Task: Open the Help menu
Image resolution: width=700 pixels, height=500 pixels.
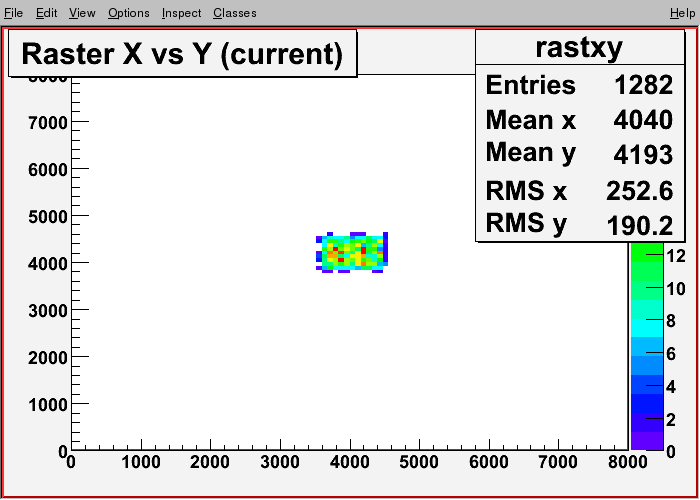Action: click(x=682, y=13)
